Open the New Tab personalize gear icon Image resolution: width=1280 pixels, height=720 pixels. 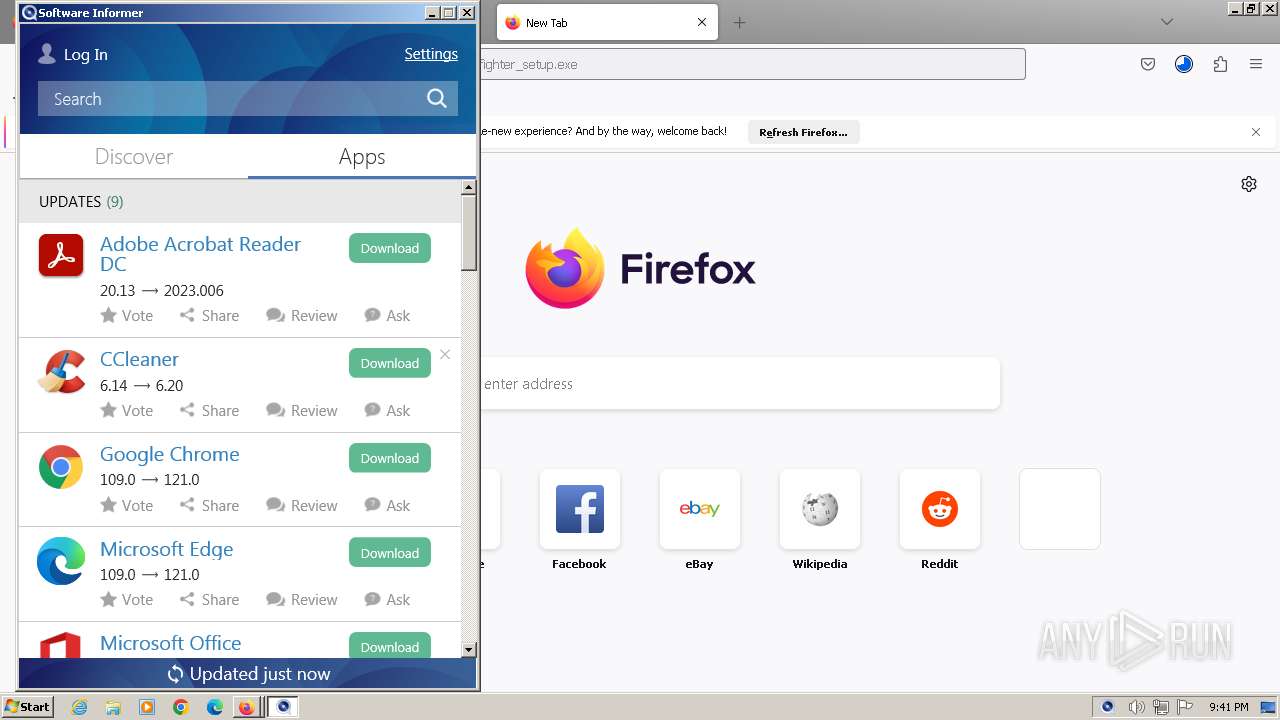[1249, 184]
